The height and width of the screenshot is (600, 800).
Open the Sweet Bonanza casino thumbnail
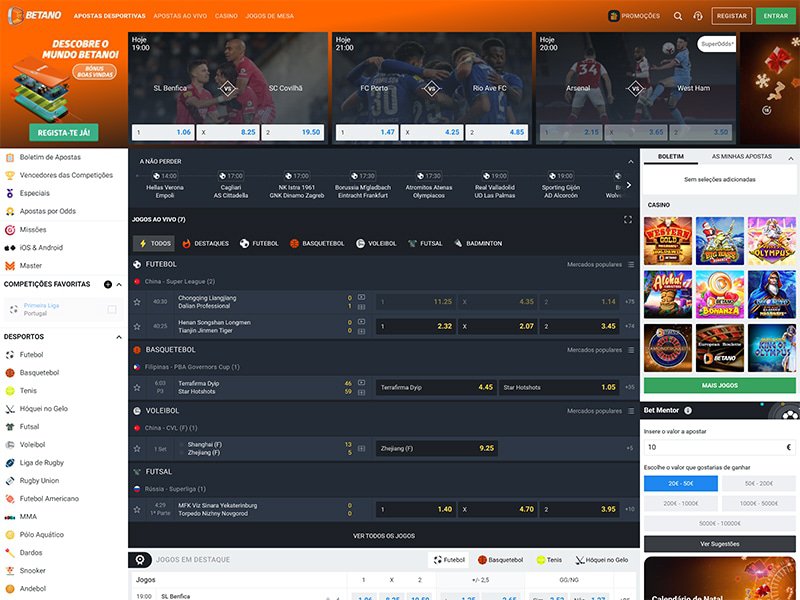pos(720,294)
